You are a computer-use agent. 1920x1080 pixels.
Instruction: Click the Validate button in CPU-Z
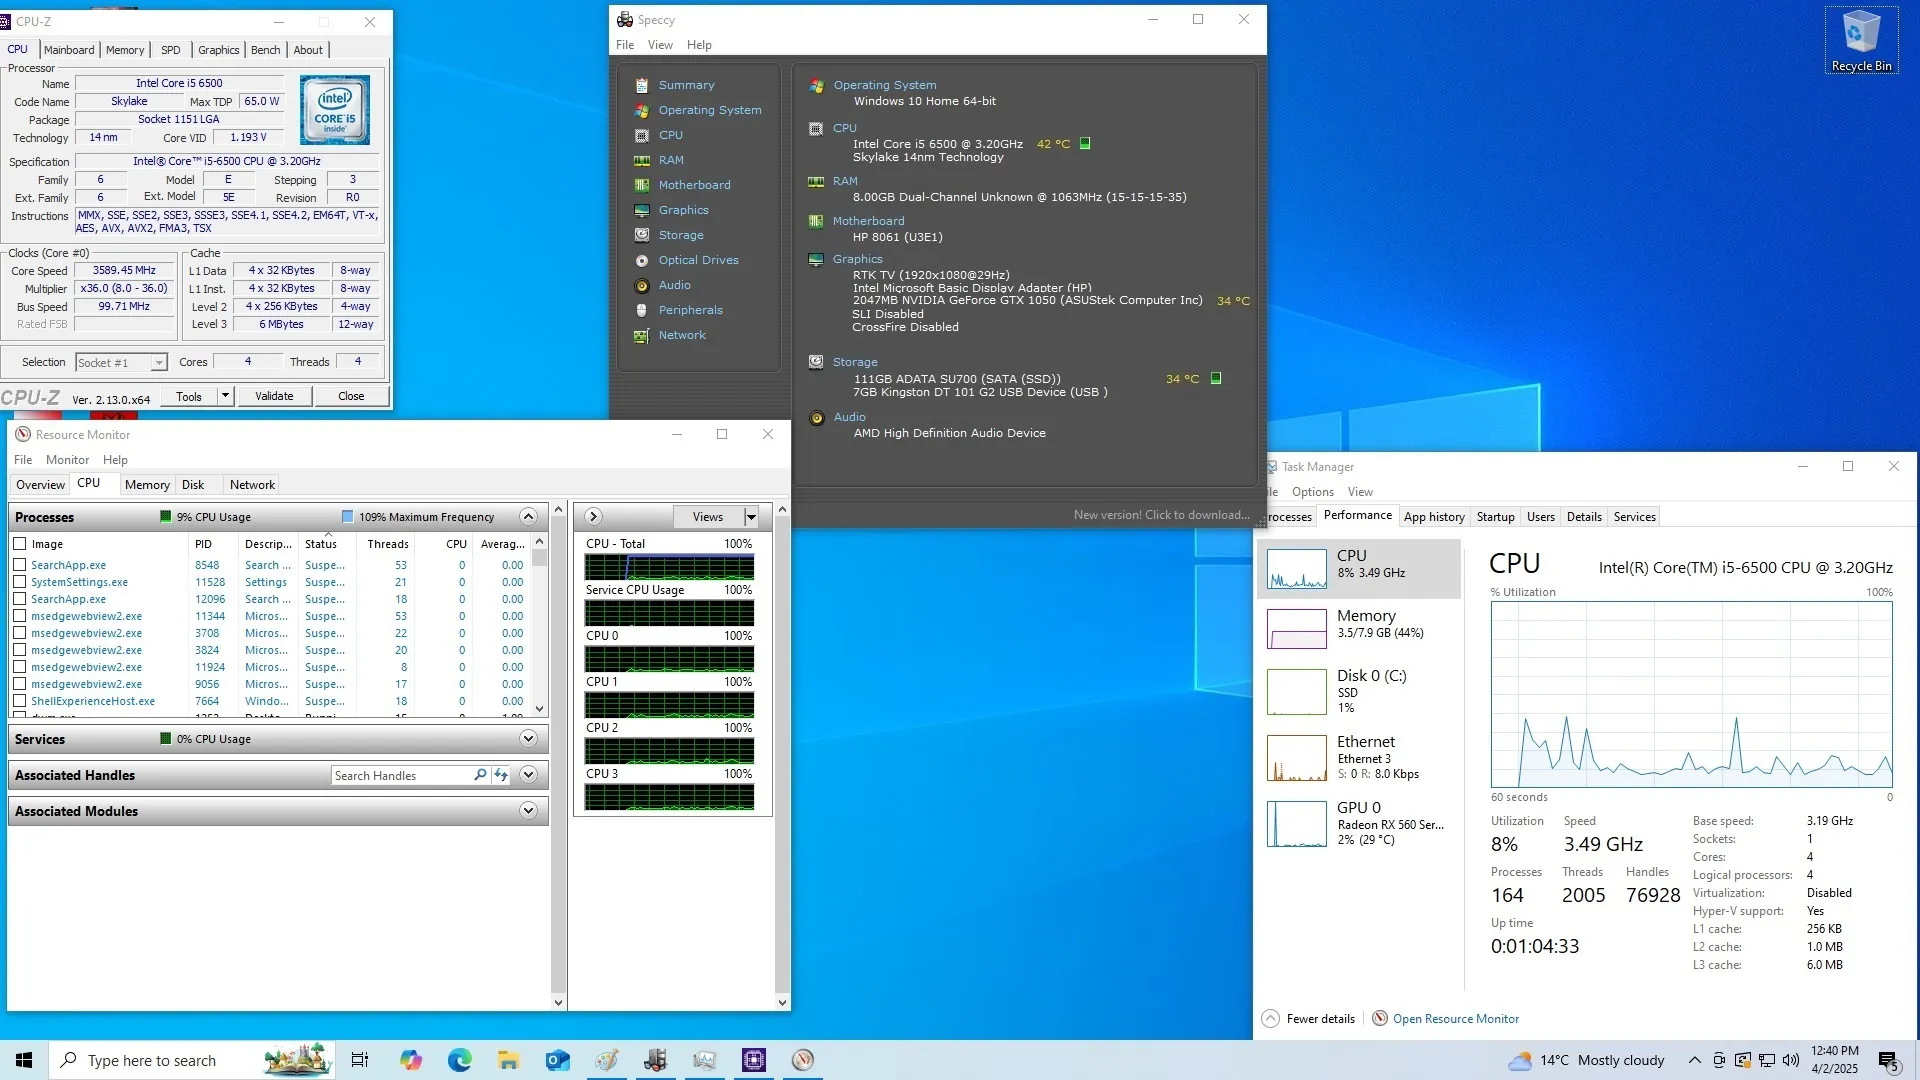point(274,396)
